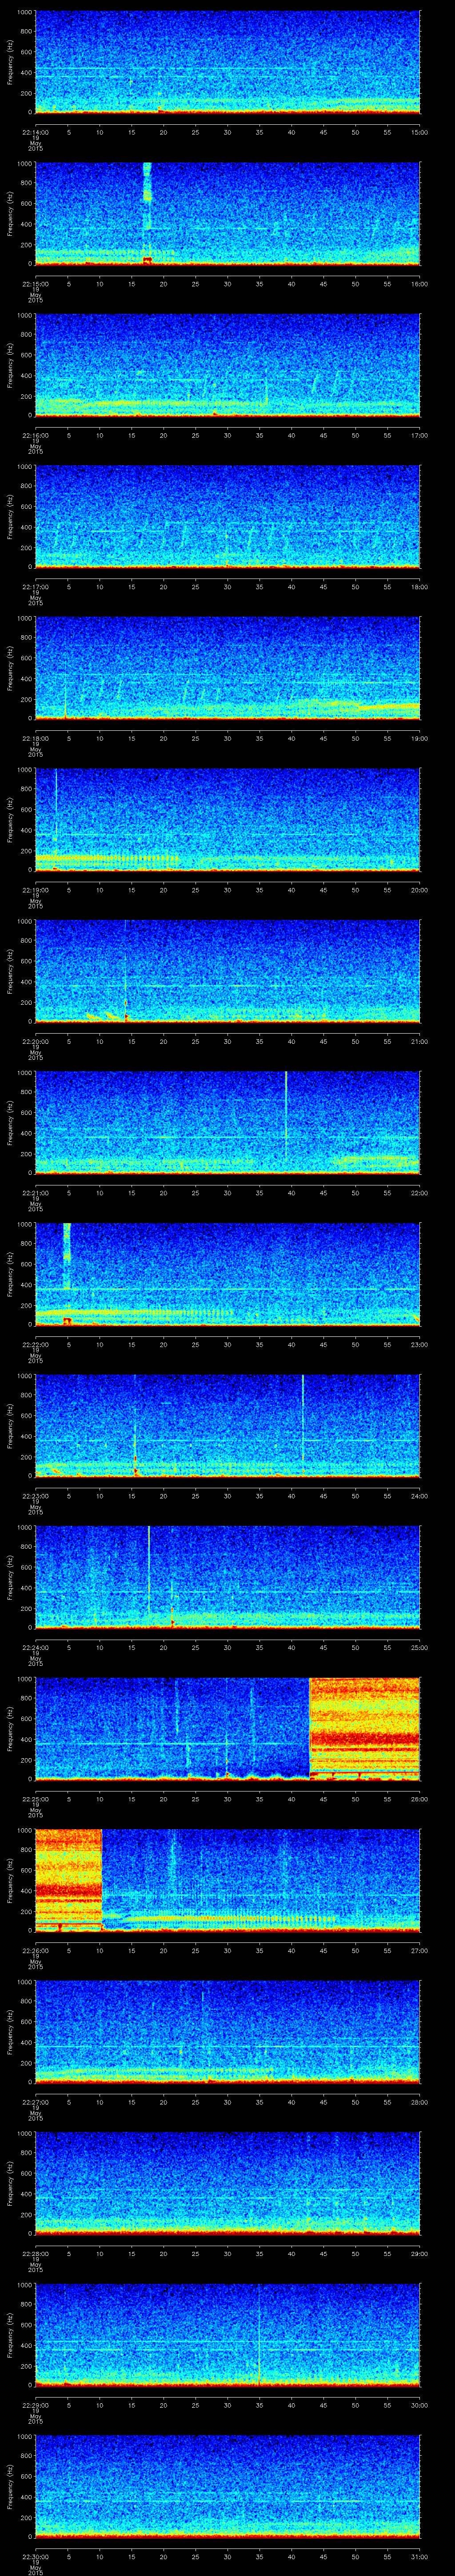Click the "22:22:00" start time label
455x2576 pixels.
click(x=36, y=1344)
